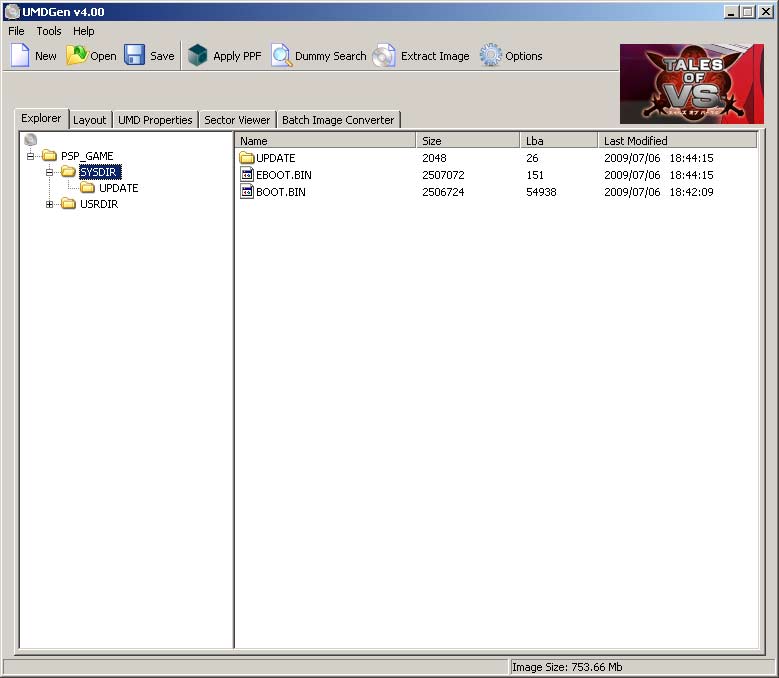
Task: Click the Apply PPF box icon
Action: (197, 55)
